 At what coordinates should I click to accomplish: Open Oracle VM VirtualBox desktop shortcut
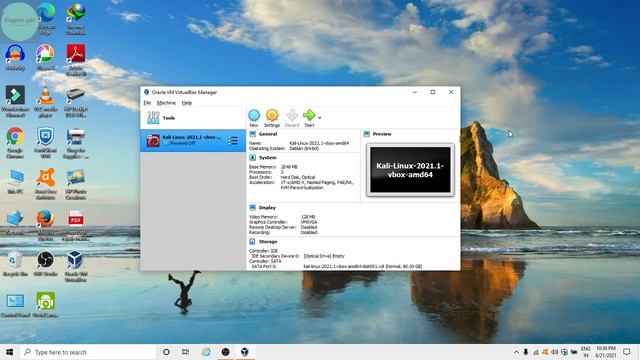pos(76,266)
